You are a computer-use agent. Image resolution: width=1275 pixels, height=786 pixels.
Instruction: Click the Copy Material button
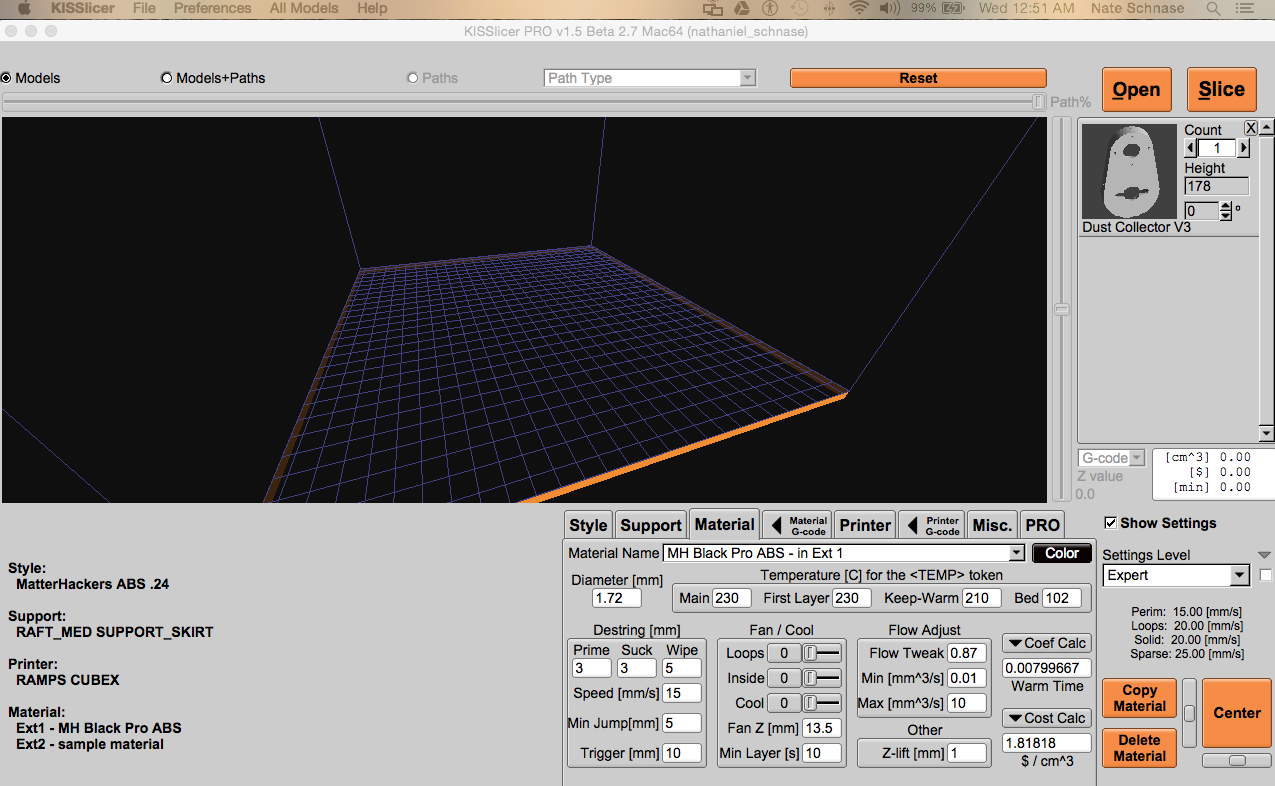[x=1139, y=698]
